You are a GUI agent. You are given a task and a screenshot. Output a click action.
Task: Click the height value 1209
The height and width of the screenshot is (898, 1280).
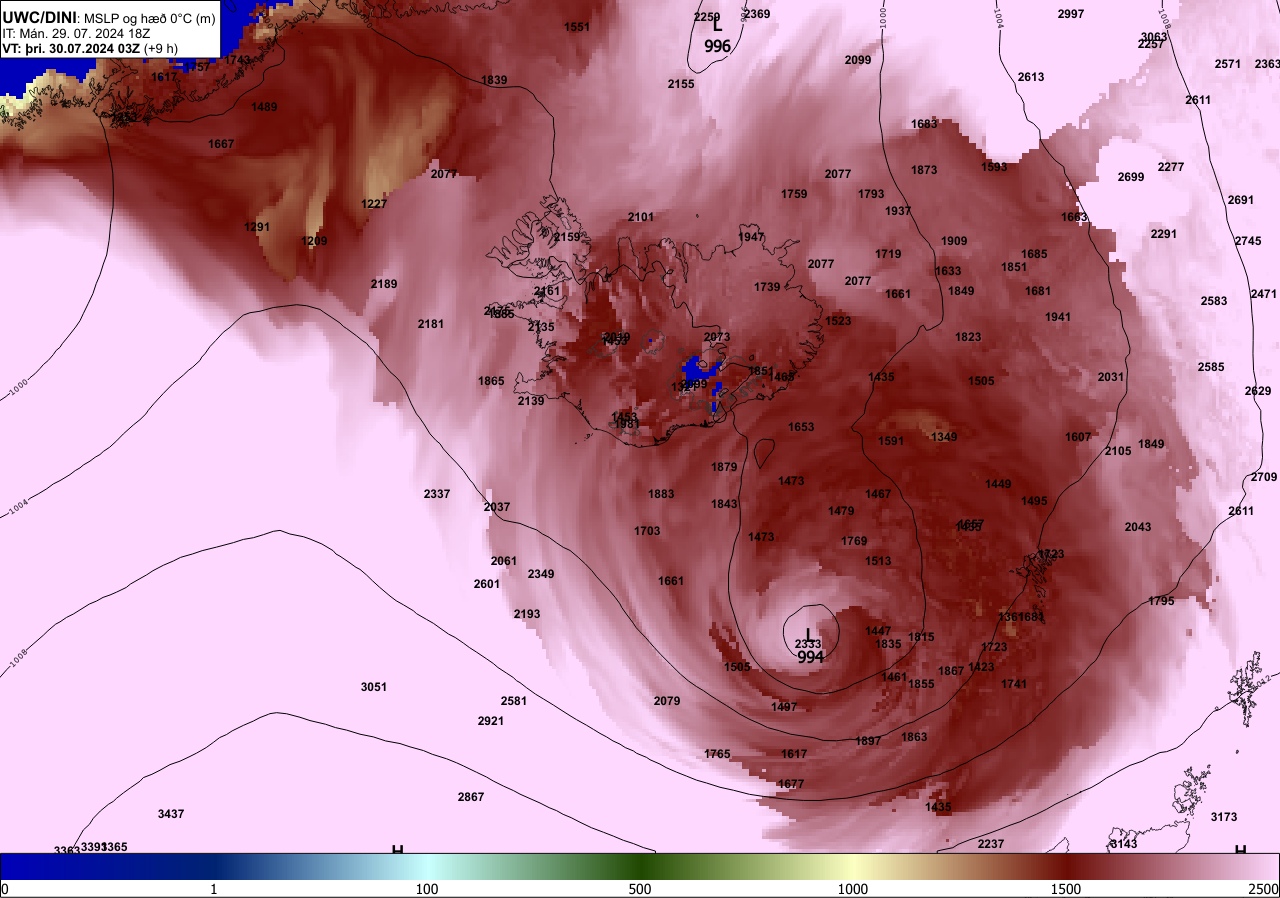(x=314, y=241)
